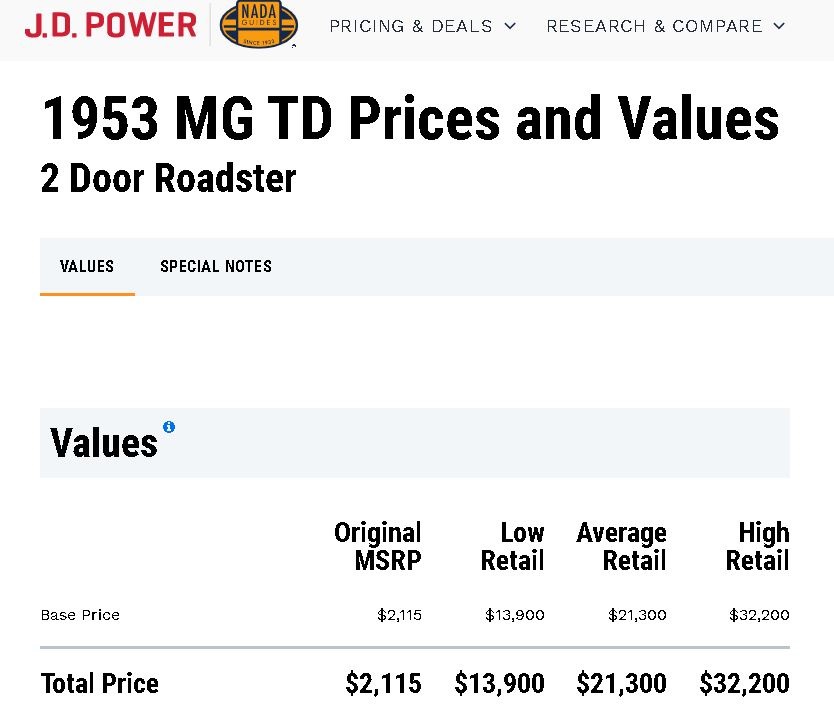Click the High Retail column header

pyautogui.click(x=758, y=546)
